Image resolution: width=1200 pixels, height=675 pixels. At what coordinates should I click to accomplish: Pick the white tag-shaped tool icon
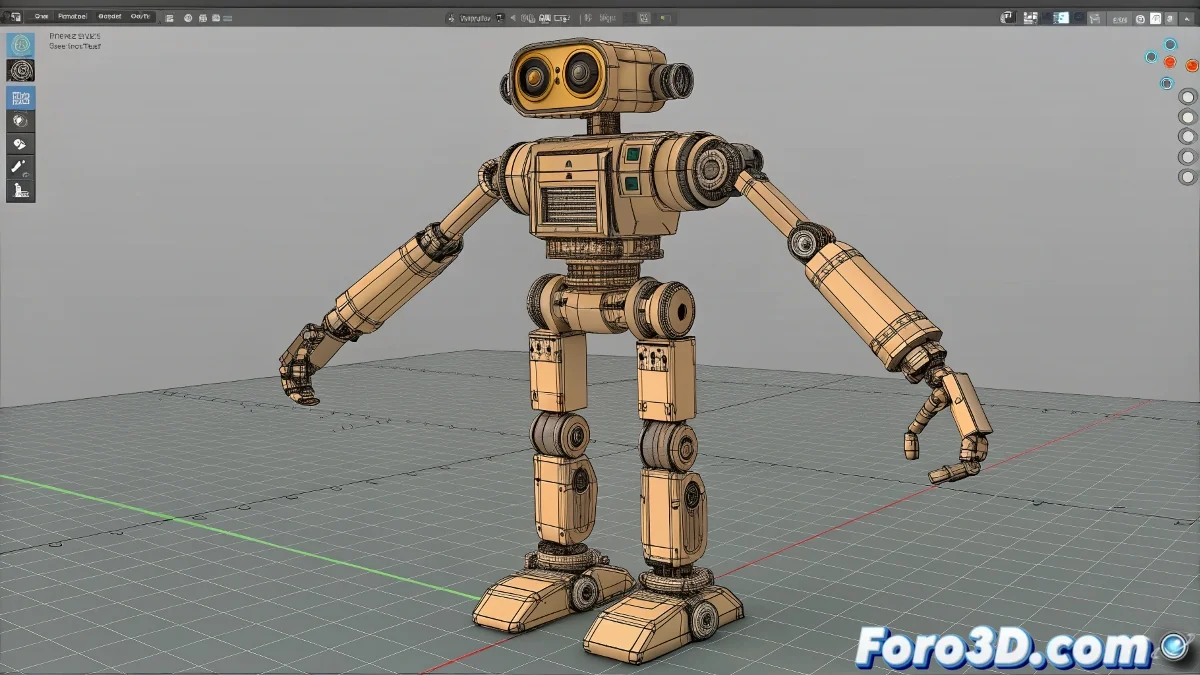click(20, 143)
